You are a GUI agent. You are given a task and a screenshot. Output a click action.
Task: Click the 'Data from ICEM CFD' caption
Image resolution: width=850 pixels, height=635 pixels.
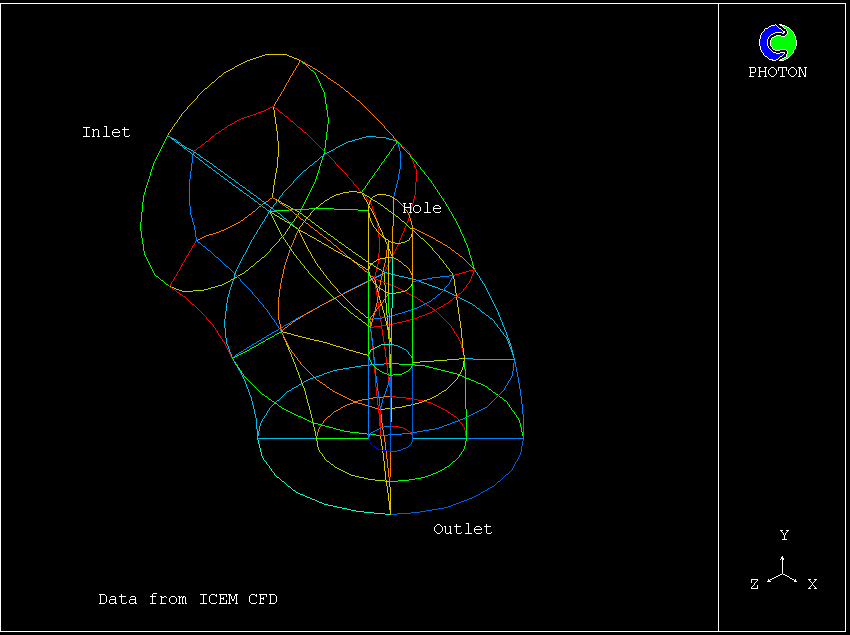(188, 599)
